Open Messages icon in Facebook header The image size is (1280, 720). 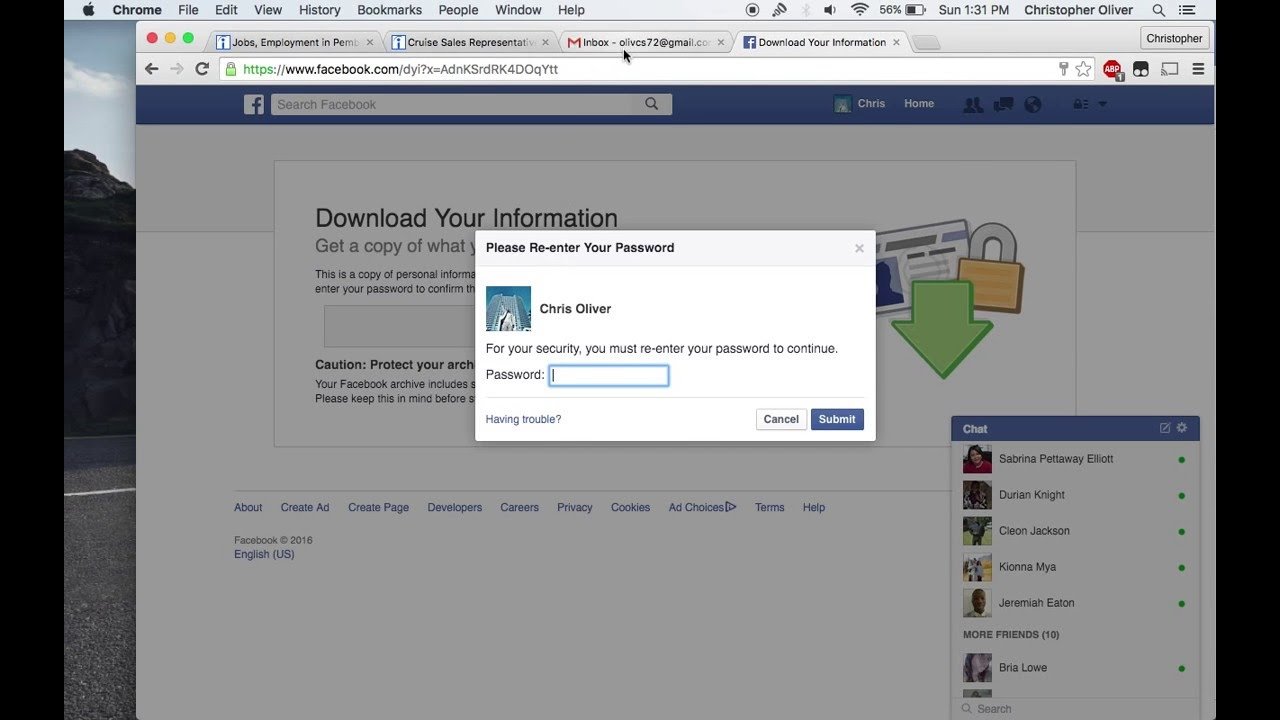pyautogui.click(x=1003, y=104)
